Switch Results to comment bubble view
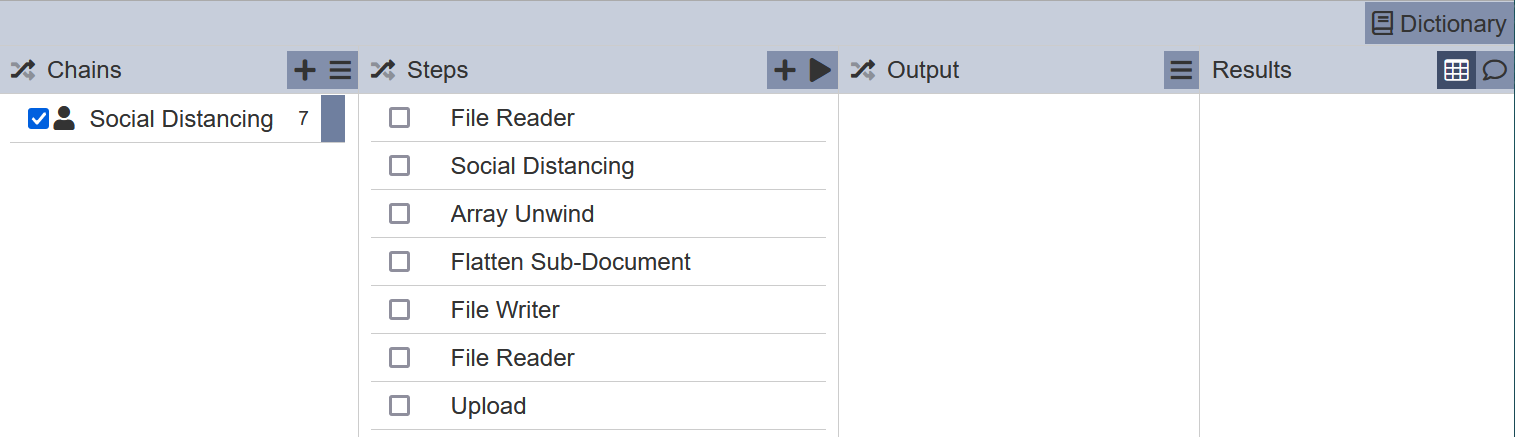Image resolution: width=1515 pixels, height=437 pixels. pyautogui.click(x=1495, y=70)
